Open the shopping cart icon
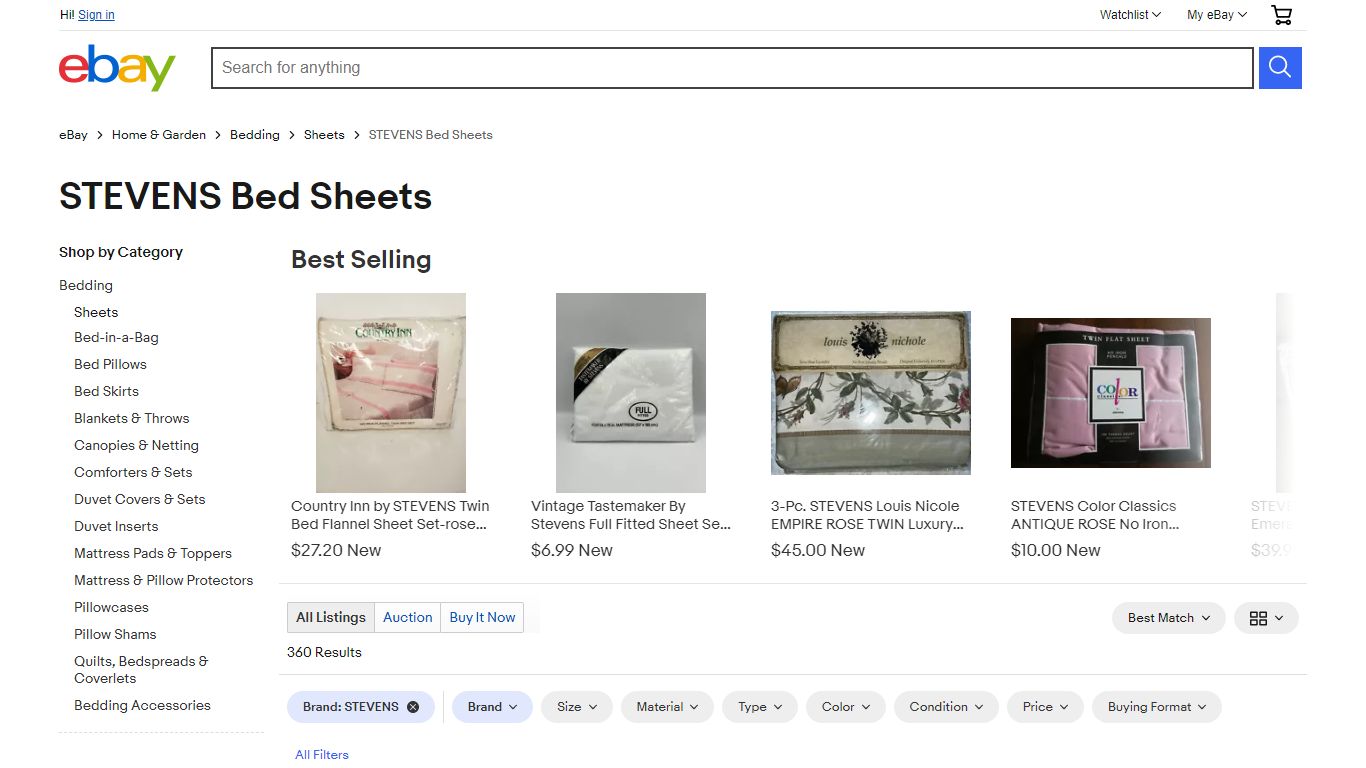 (1281, 15)
